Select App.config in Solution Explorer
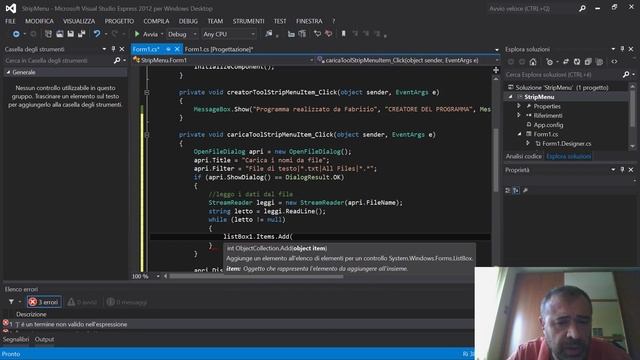Image resolution: width=640 pixels, height=360 pixels. point(548,125)
